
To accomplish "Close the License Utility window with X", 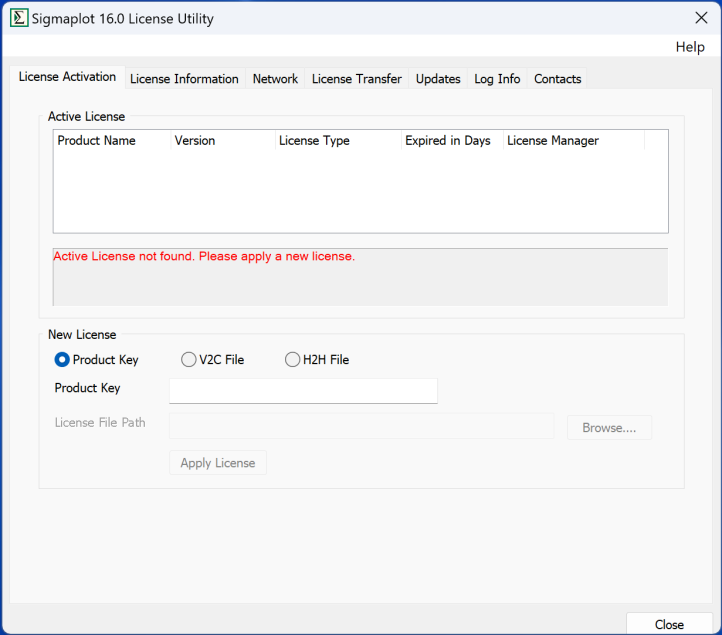I will point(701,18).
